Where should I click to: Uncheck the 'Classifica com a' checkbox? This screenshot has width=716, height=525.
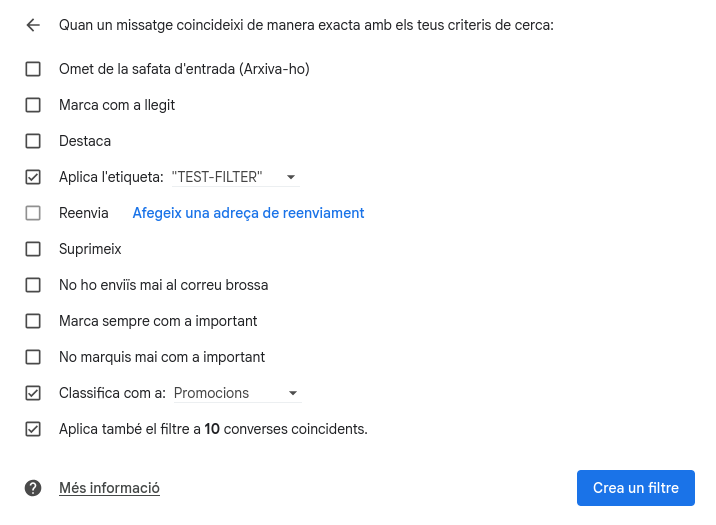[x=33, y=393]
